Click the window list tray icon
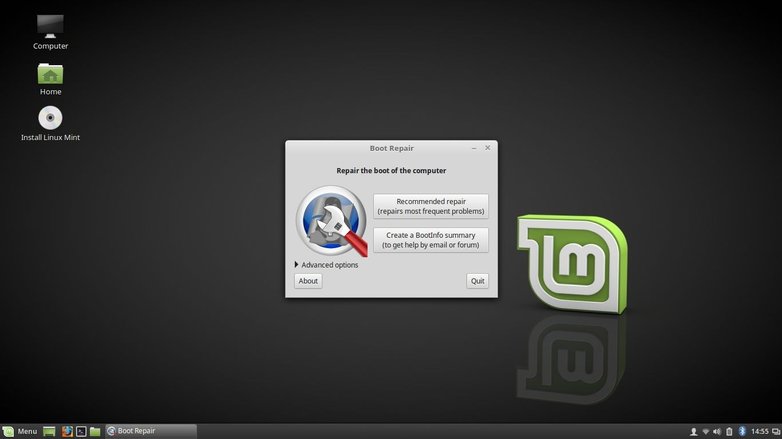 [776, 432]
